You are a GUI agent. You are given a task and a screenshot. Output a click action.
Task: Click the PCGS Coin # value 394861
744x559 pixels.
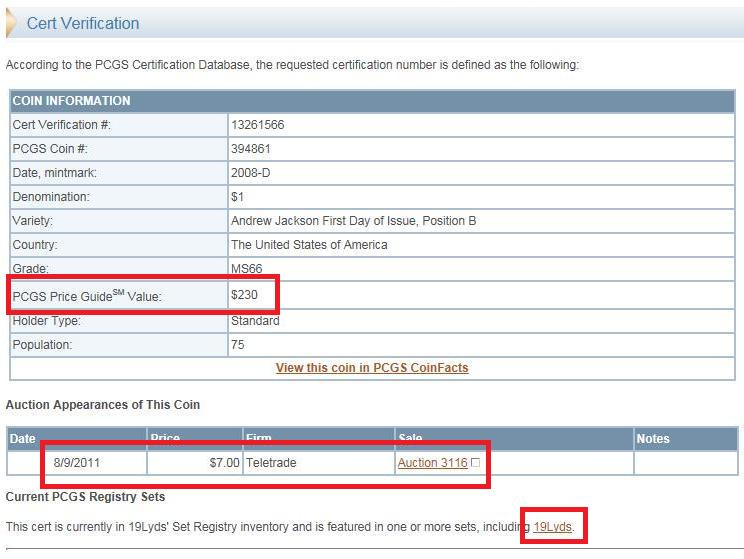click(251, 149)
